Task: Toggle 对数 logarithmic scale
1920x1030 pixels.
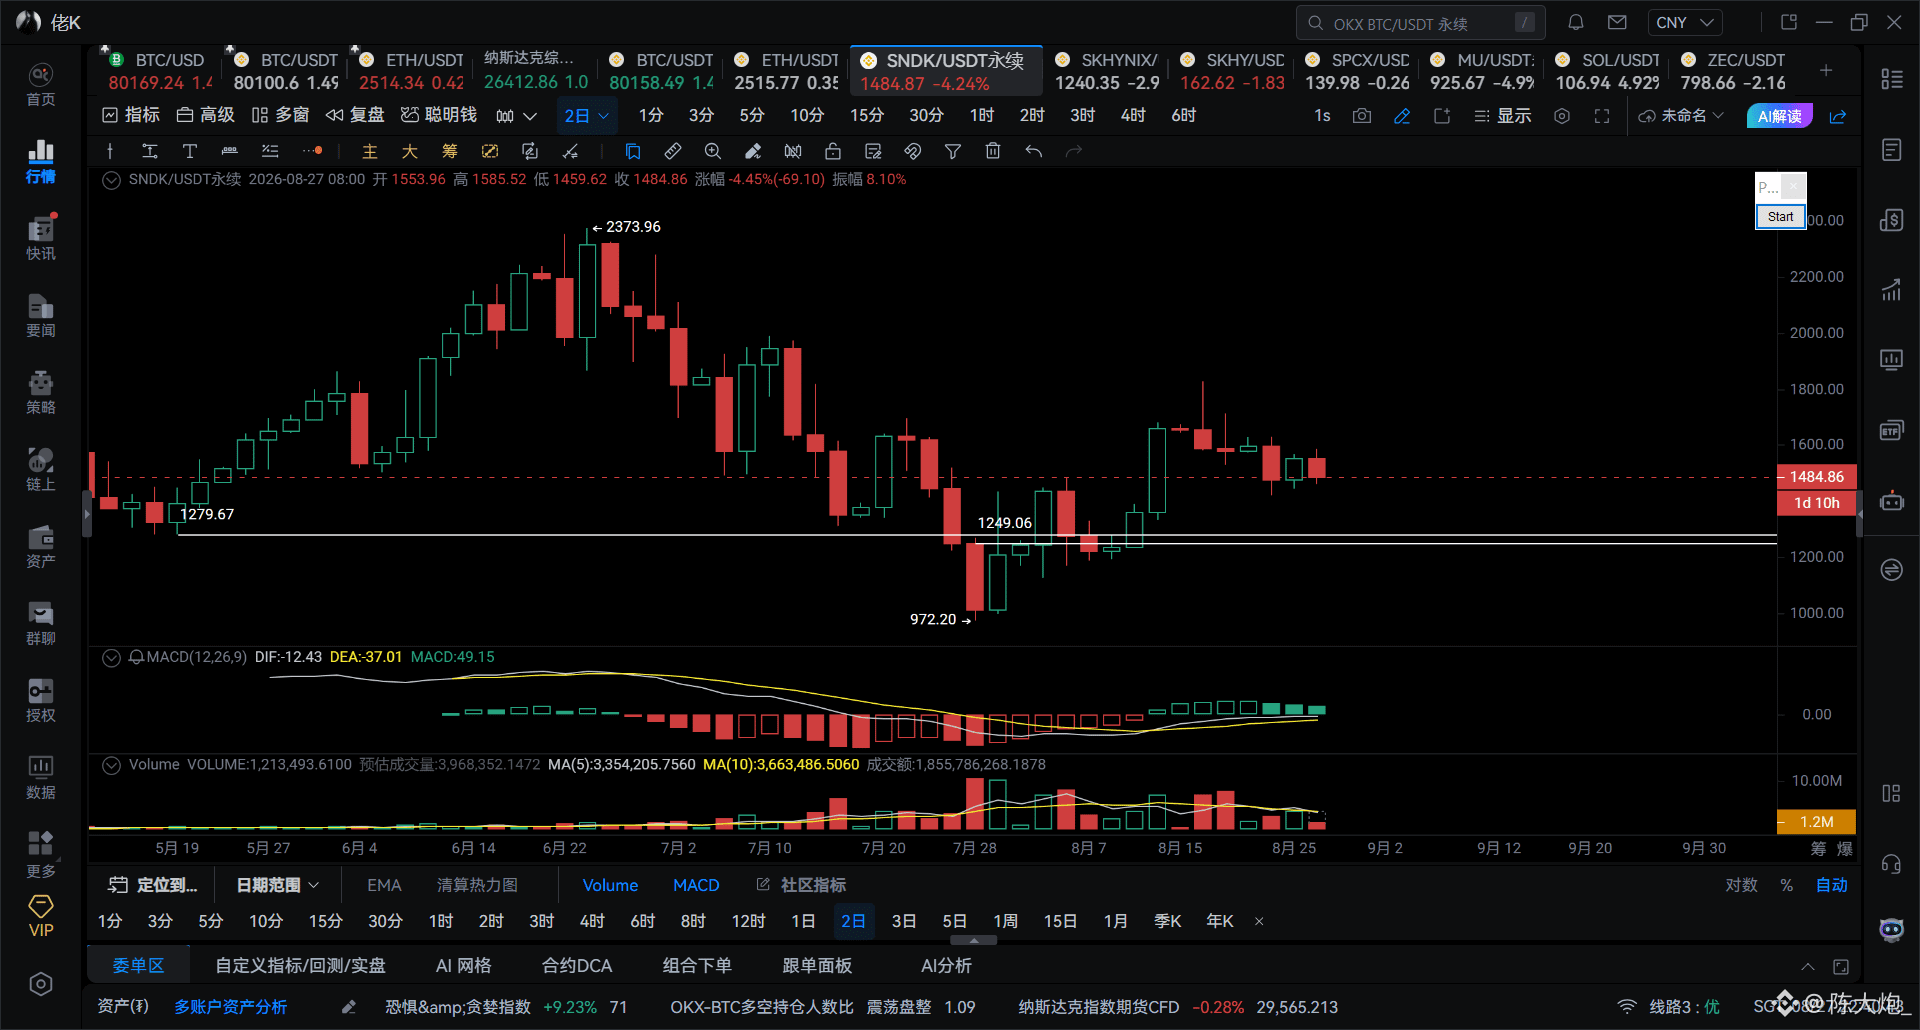Action: [1741, 885]
